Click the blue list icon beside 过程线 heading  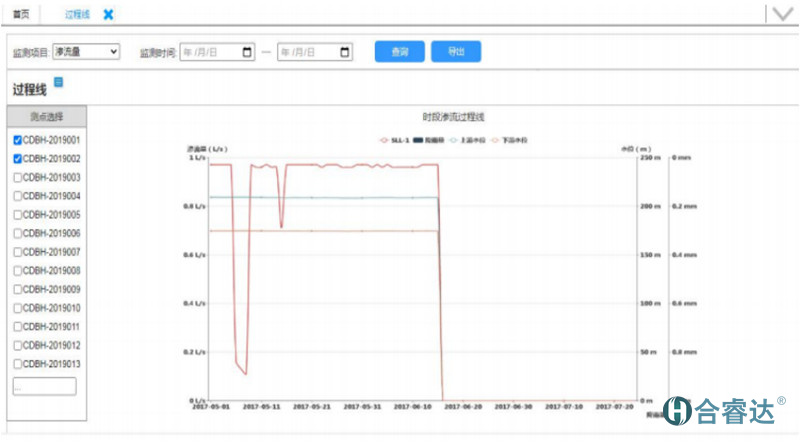[58, 83]
